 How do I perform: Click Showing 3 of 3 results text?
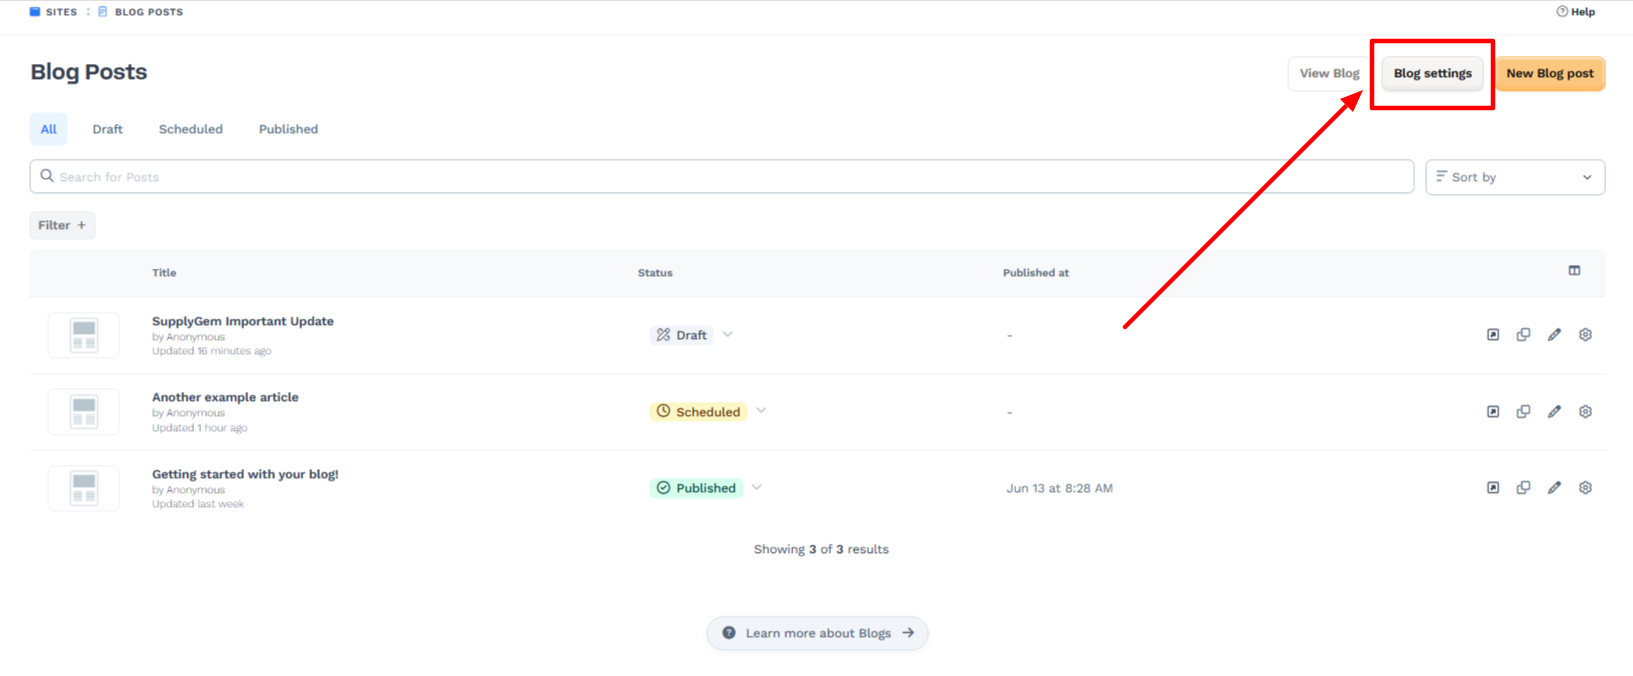pos(821,549)
